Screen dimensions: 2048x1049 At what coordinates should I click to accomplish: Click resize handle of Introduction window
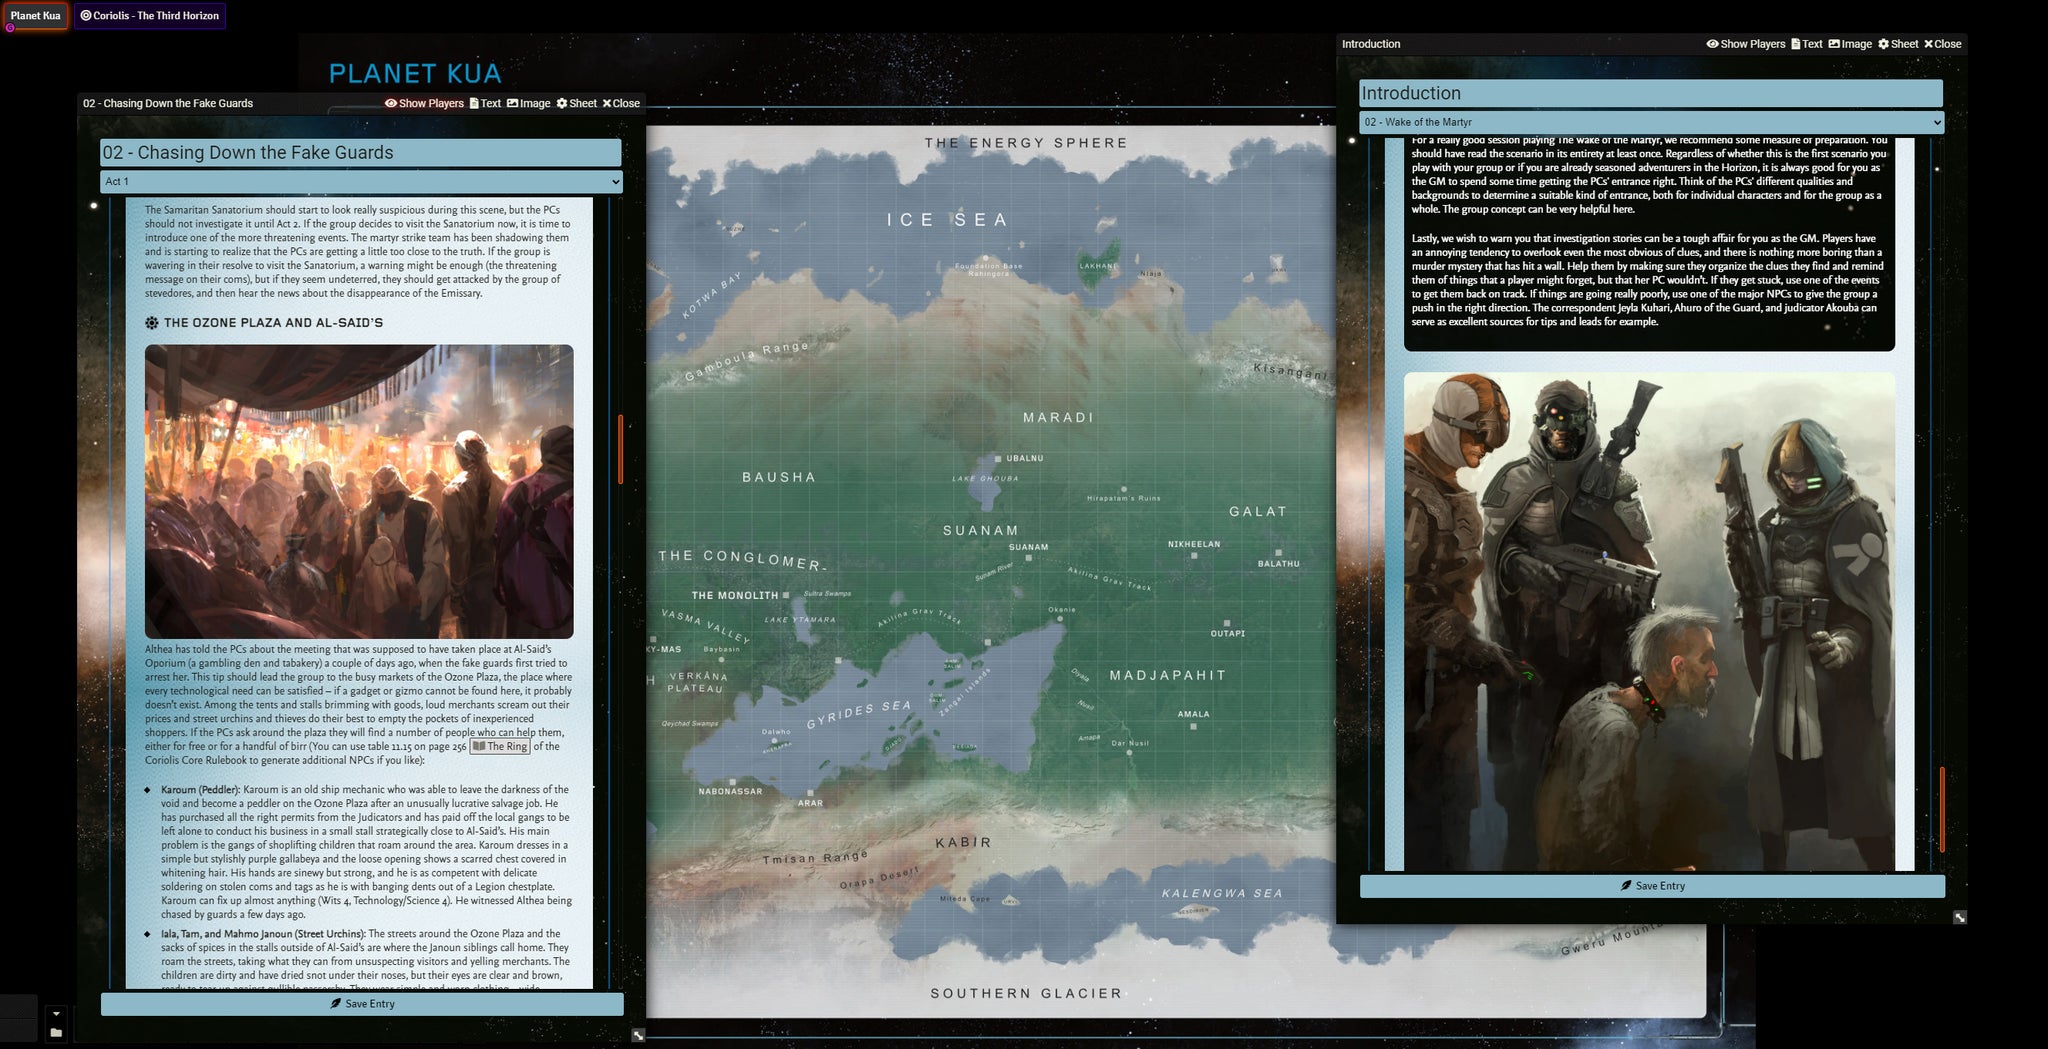[x=1960, y=917]
